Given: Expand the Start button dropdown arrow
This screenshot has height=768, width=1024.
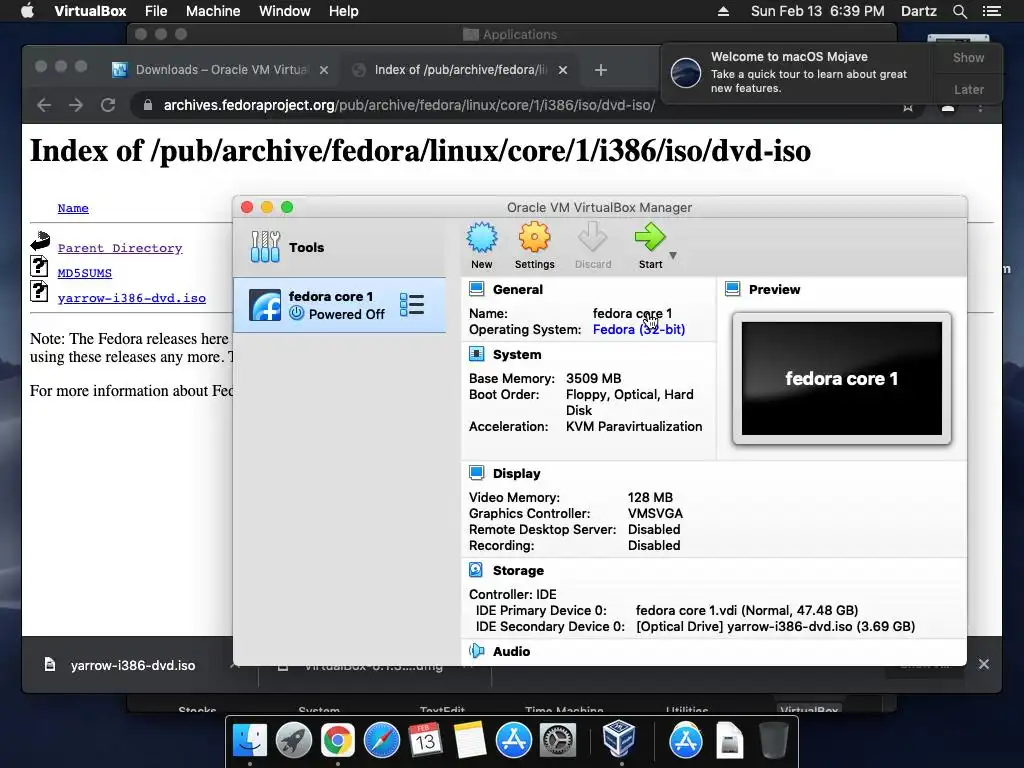Looking at the screenshot, I should point(673,255).
